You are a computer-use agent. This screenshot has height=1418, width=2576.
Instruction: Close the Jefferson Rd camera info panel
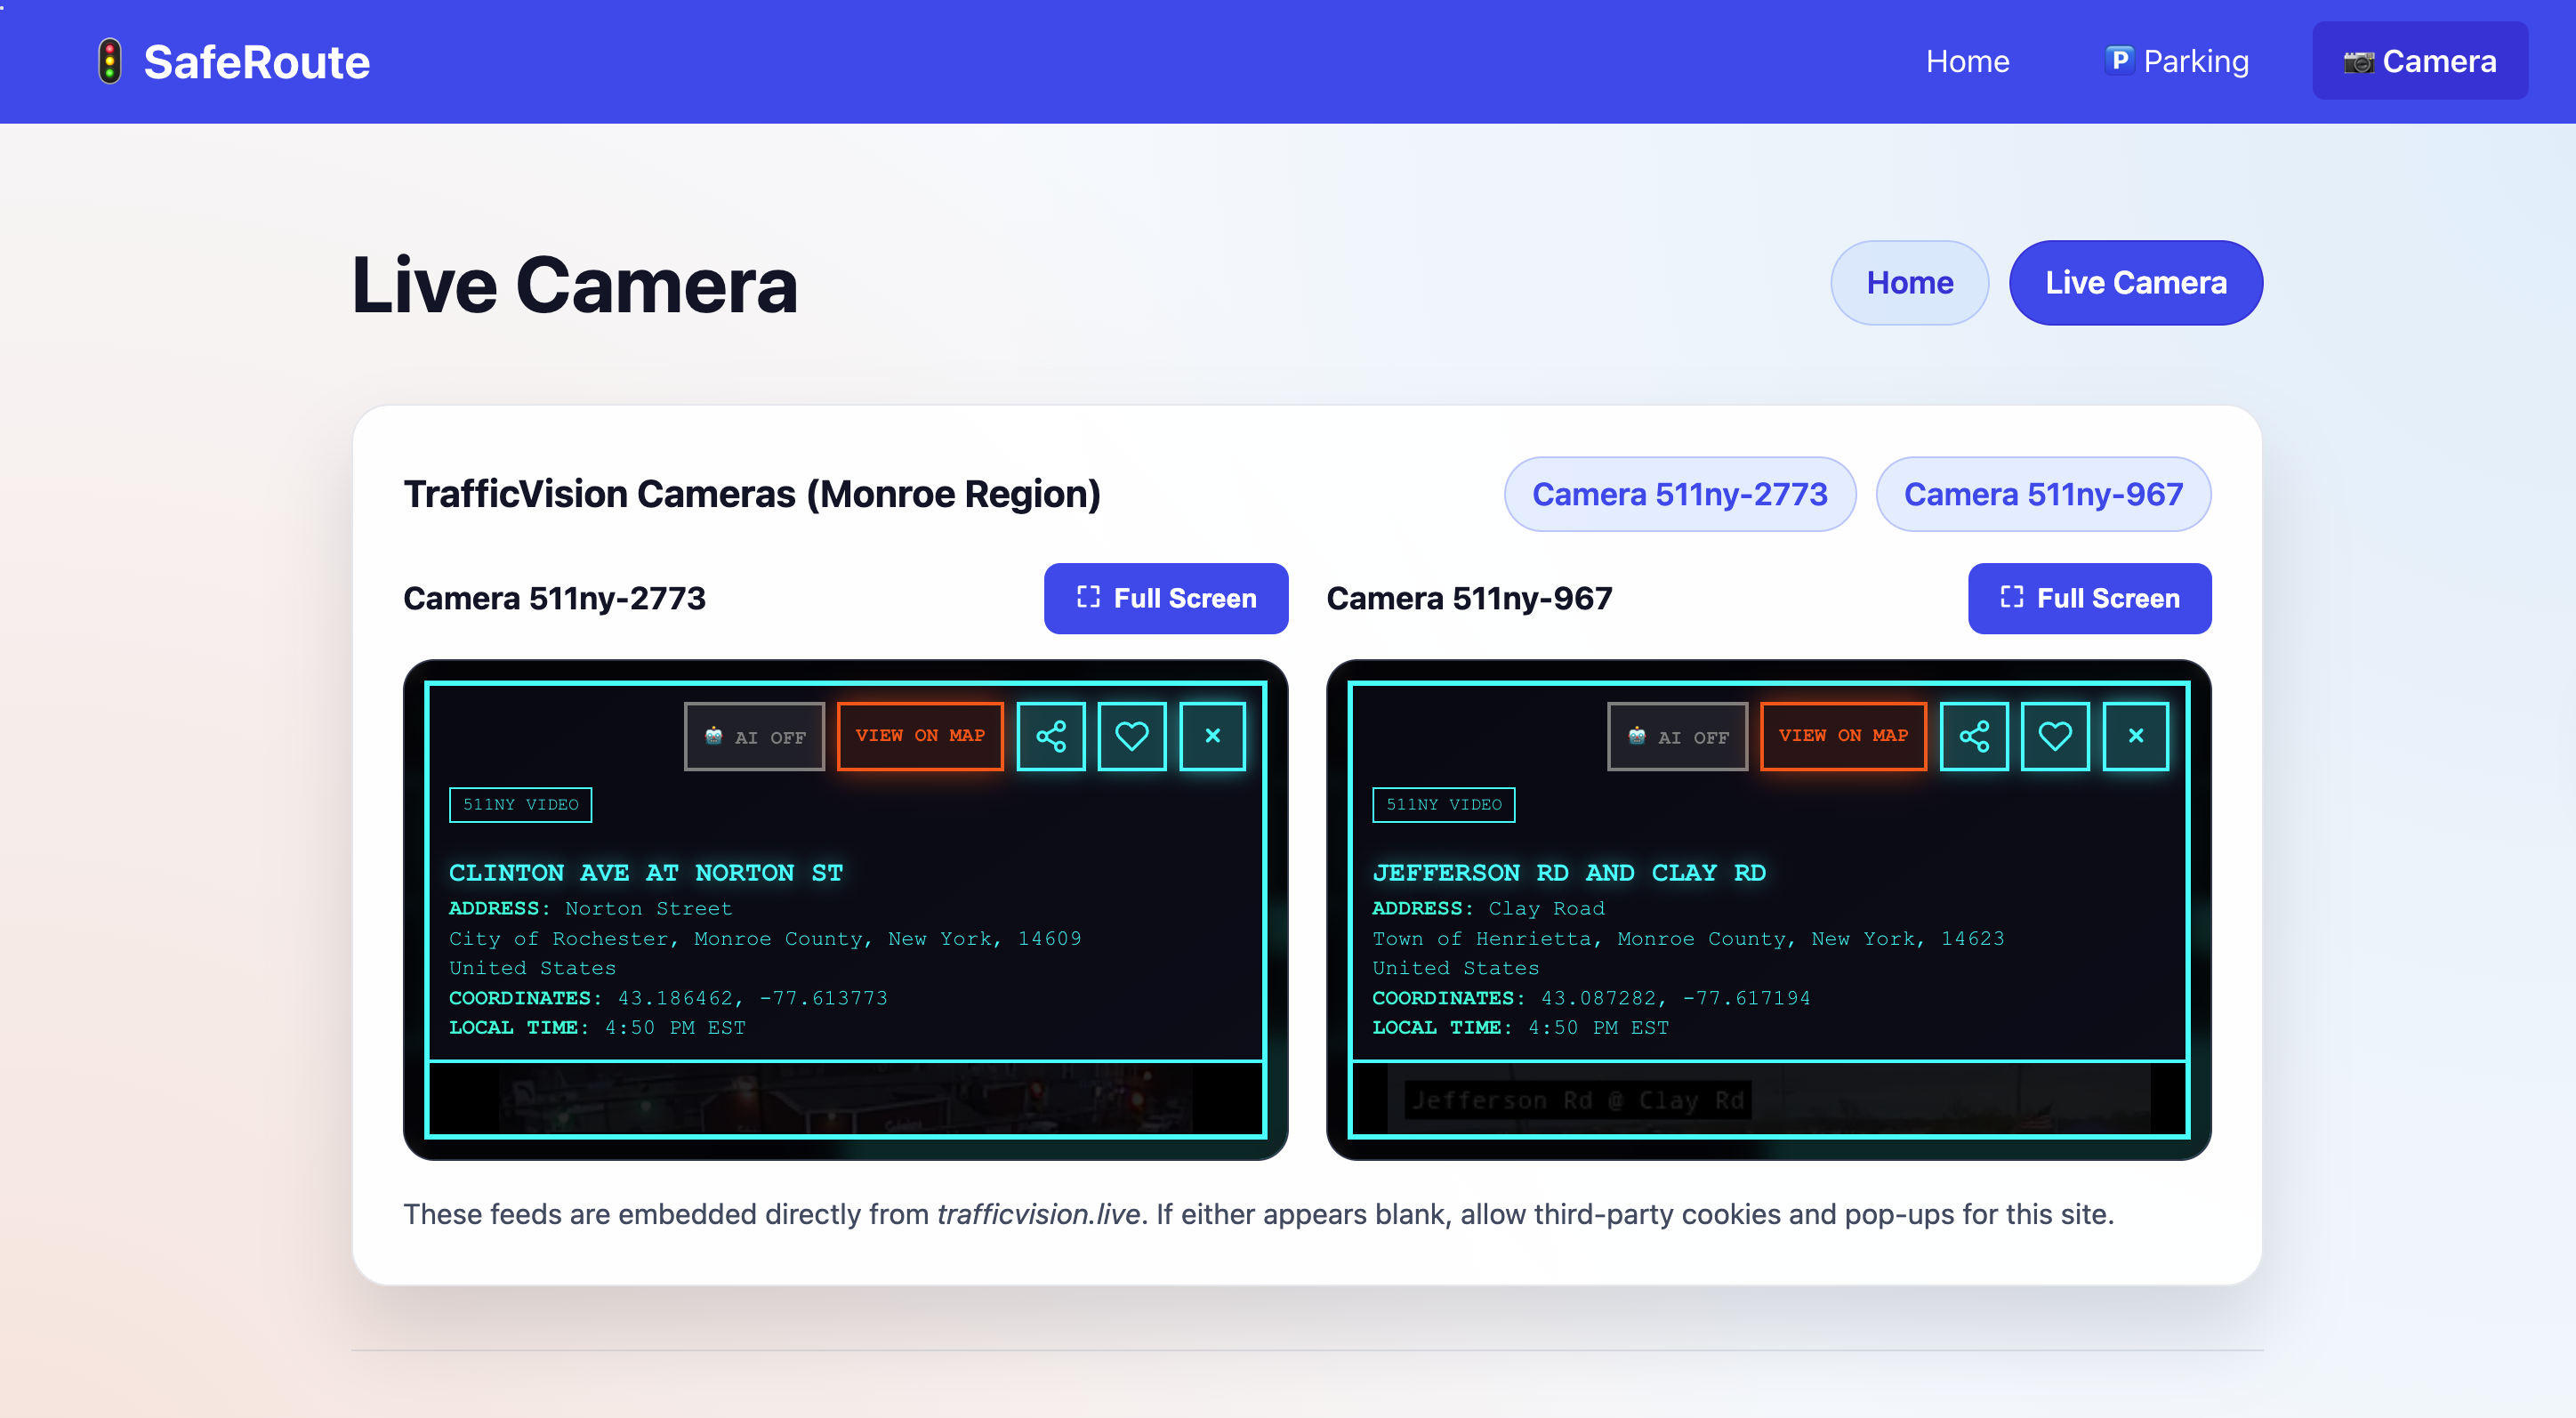tap(2135, 736)
